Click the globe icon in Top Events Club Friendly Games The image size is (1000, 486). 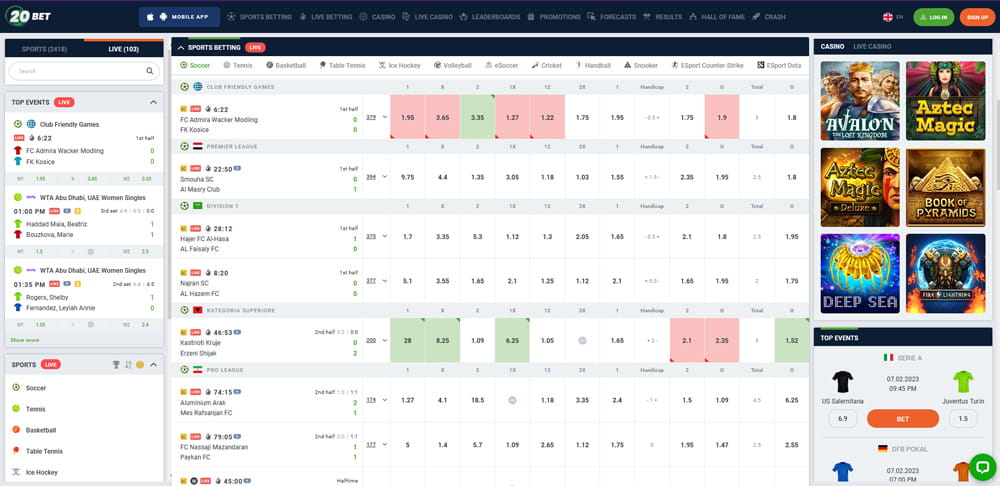31,124
